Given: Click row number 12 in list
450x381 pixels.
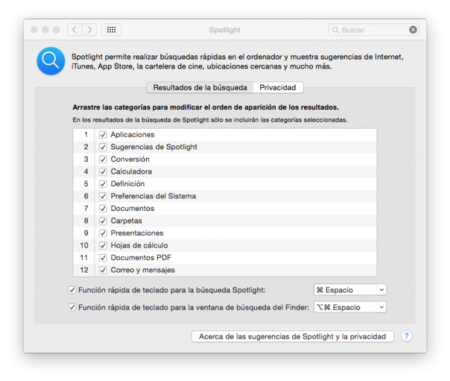Looking at the screenshot, I should [84, 270].
